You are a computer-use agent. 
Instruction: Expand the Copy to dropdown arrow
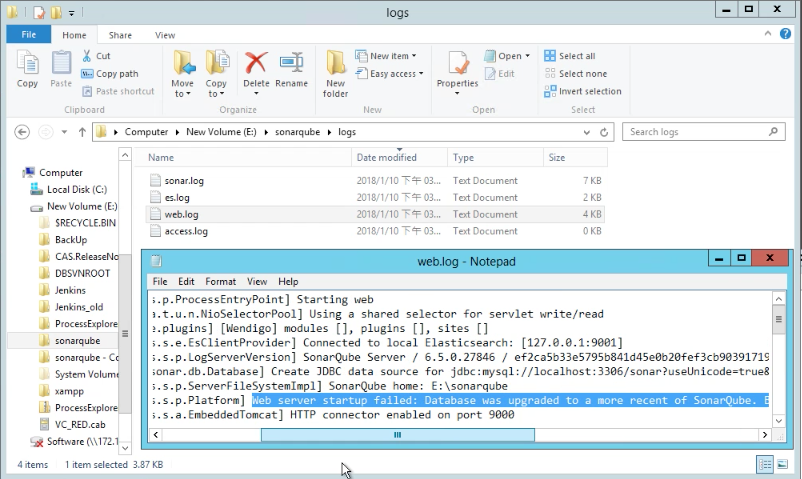[222, 94]
